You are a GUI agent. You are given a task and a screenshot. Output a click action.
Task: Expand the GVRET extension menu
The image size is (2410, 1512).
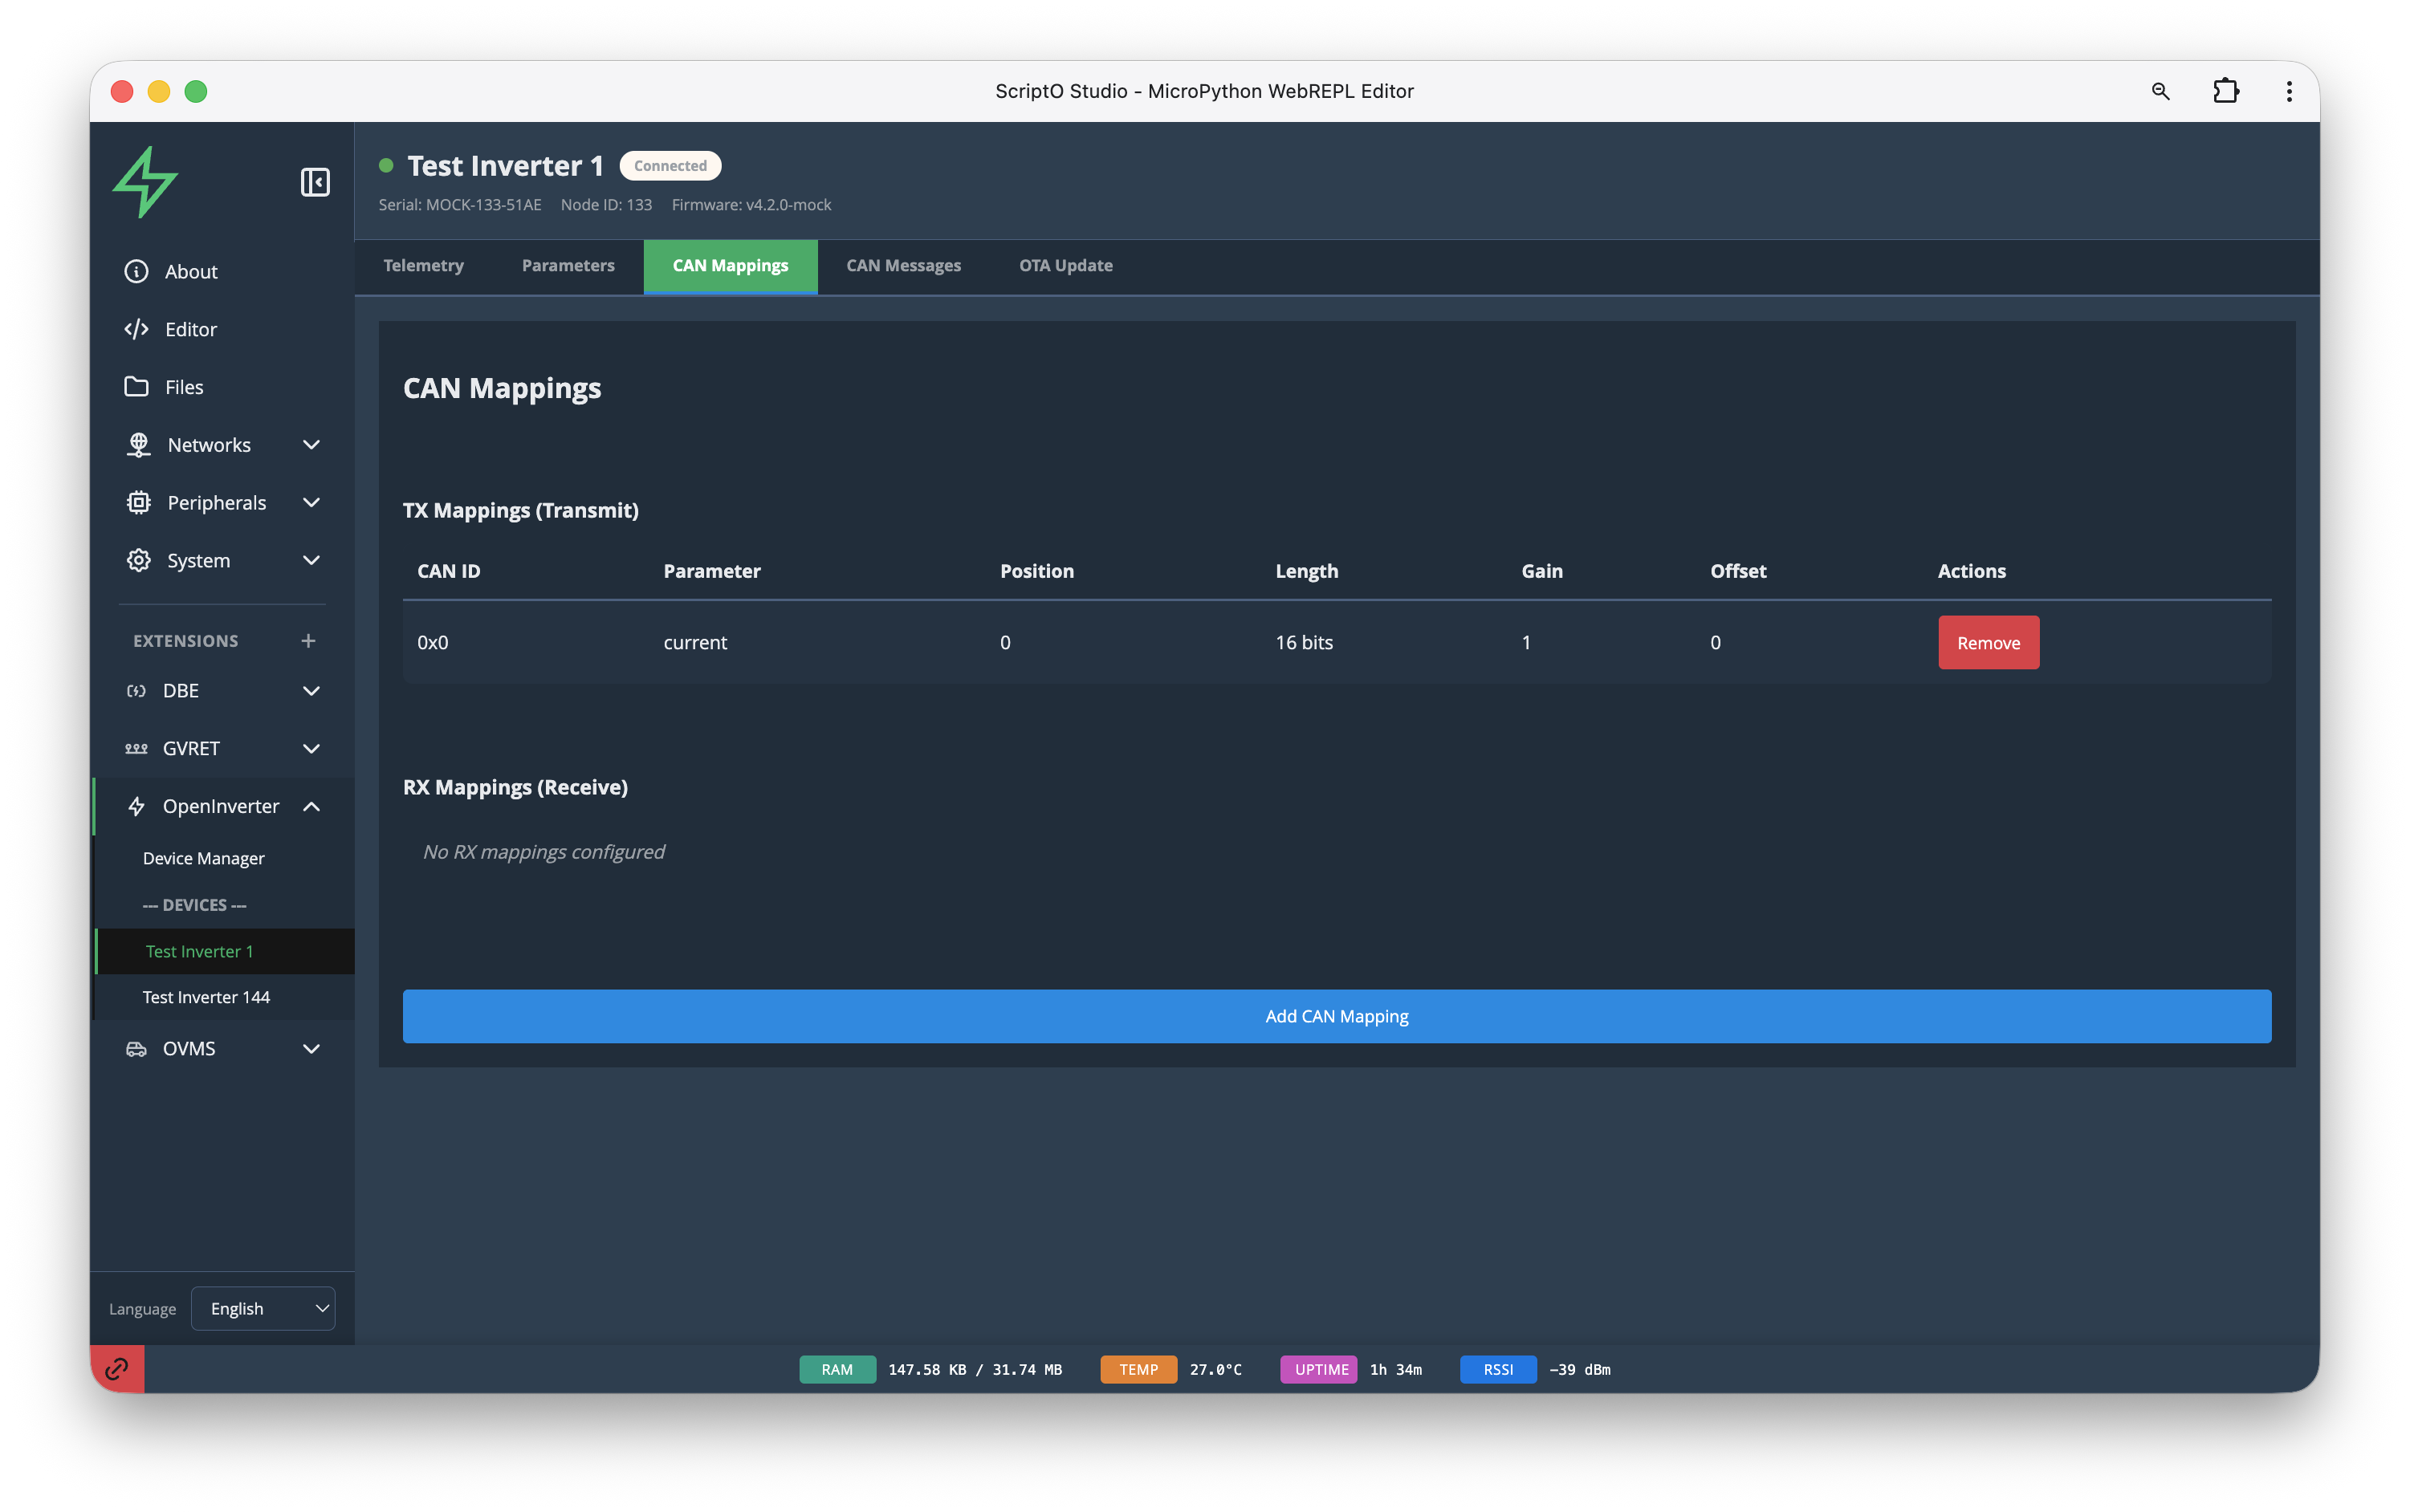[311, 748]
